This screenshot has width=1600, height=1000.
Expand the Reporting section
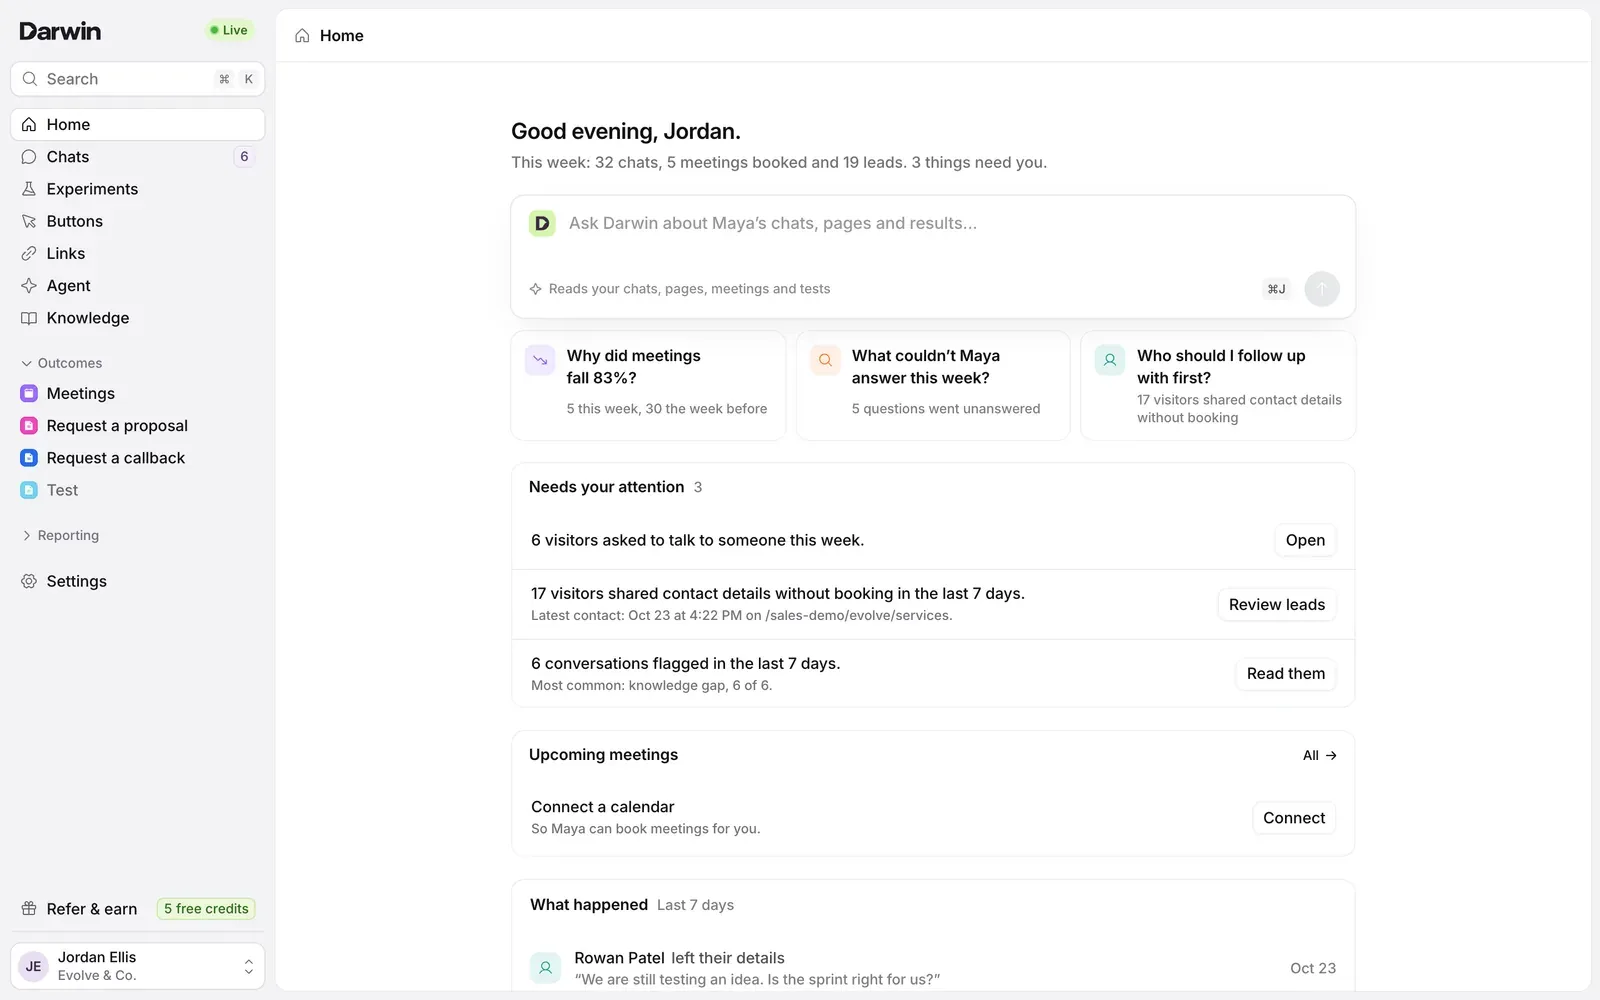pyautogui.click(x=61, y=536)
